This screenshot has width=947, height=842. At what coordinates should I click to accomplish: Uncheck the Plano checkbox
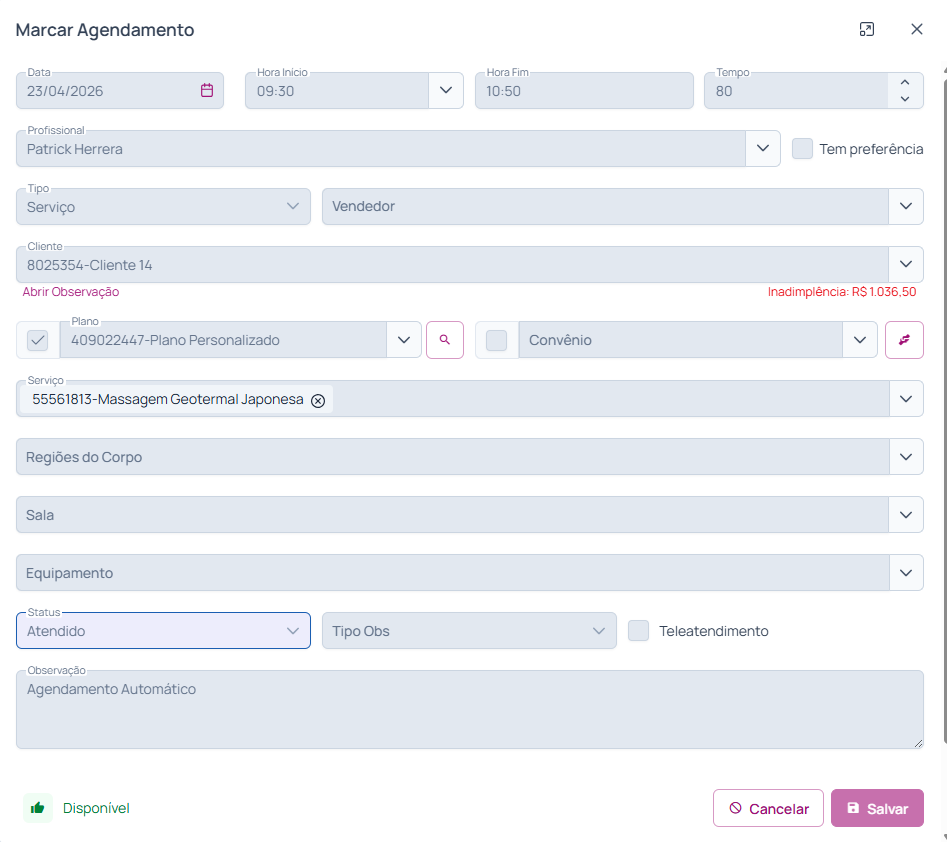[x=38, y=340]
